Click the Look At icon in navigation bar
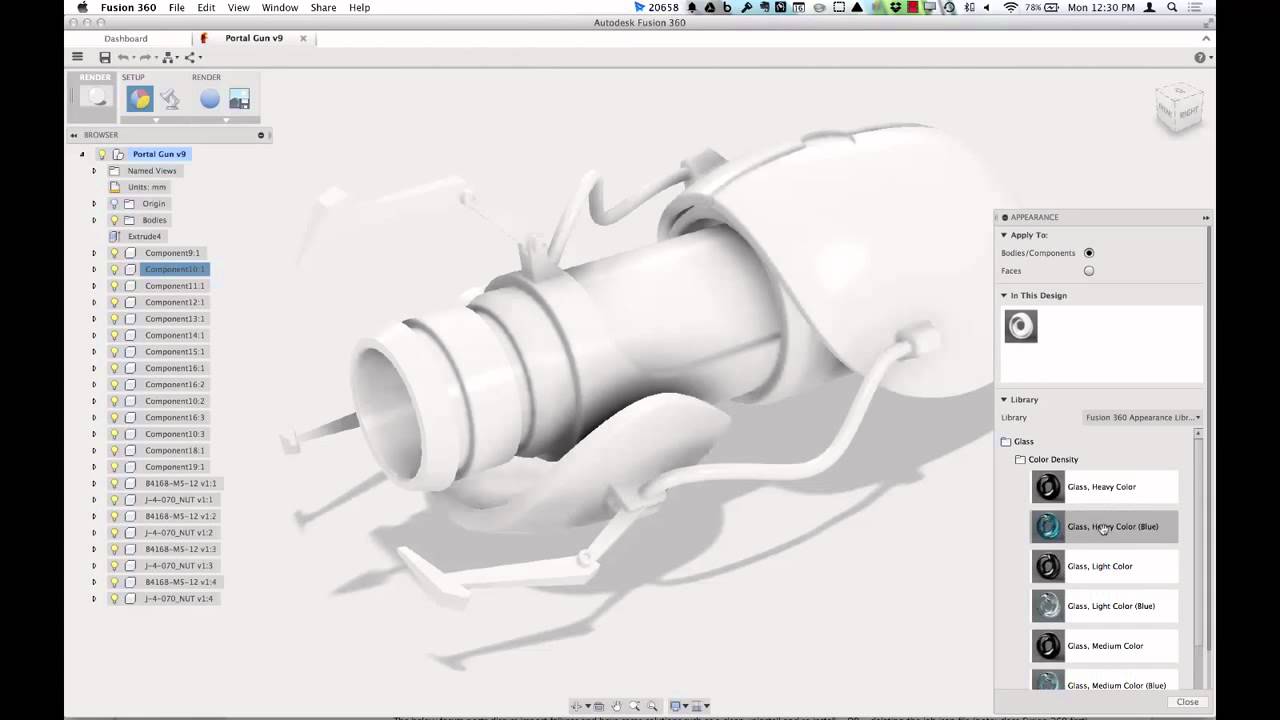Image resolution: width=1280 pixels, height=720 pixels. coord(598,706)
